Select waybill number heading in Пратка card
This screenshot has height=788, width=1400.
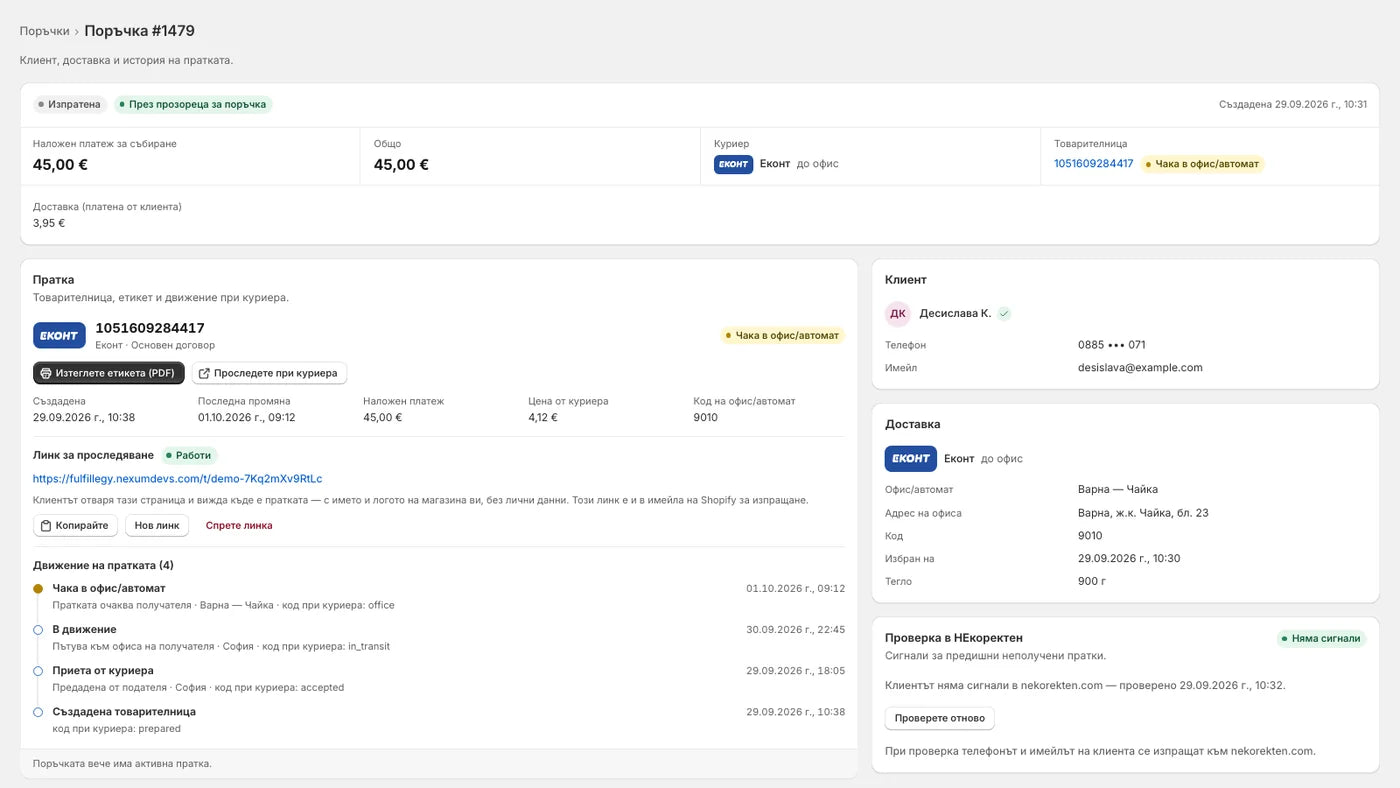150,328
